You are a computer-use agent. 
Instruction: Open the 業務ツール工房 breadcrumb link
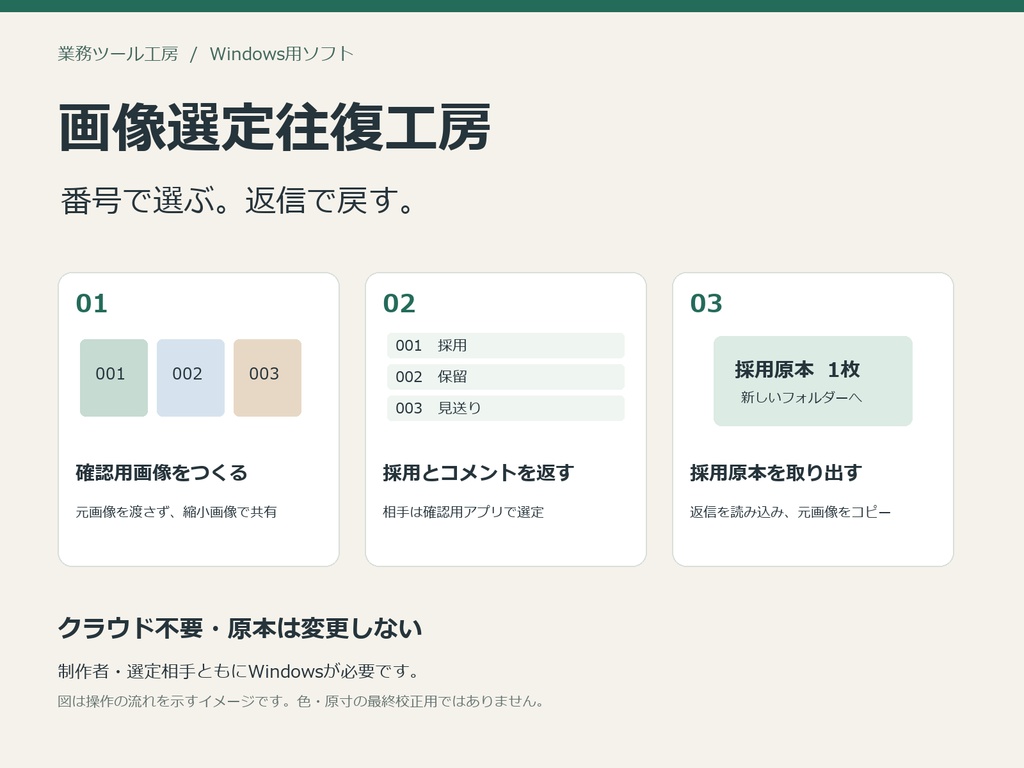(x=118, y=54)
